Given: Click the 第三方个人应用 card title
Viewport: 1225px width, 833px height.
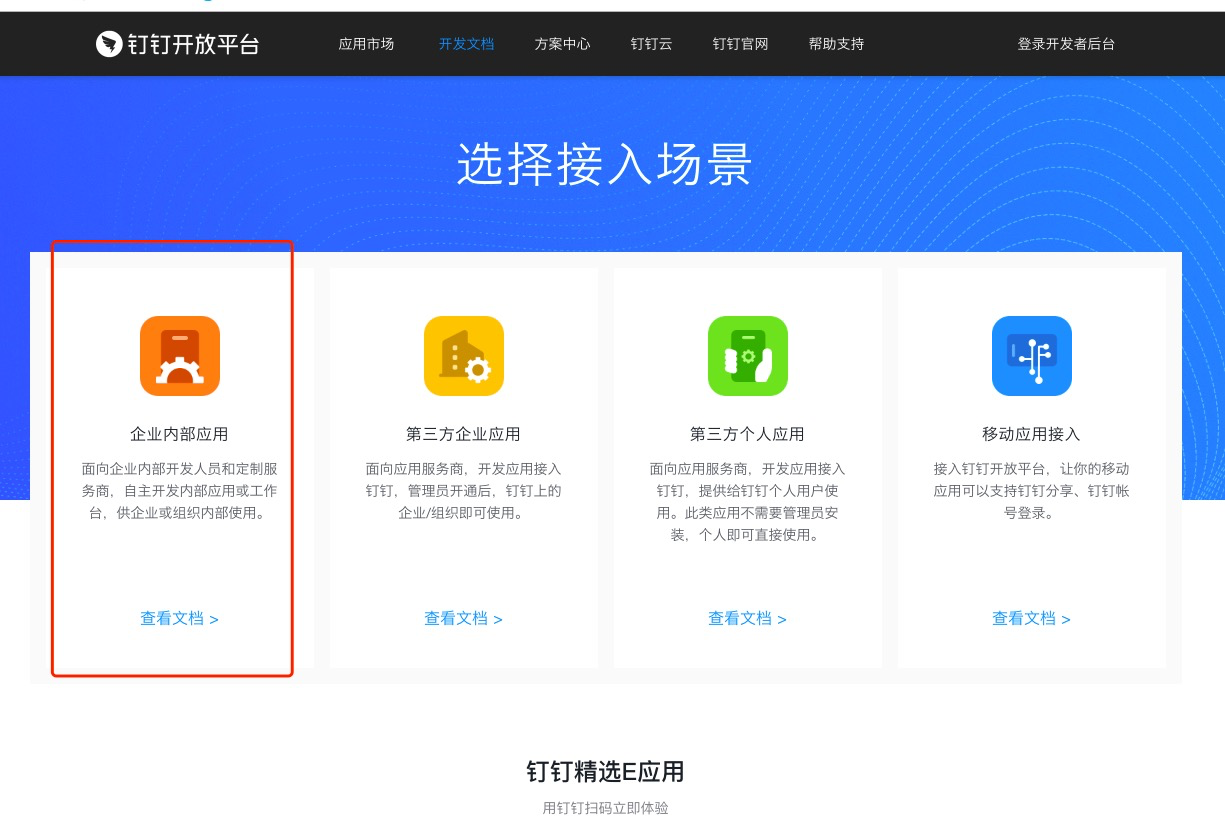Looking at the screenshot, I should [748, 434].
